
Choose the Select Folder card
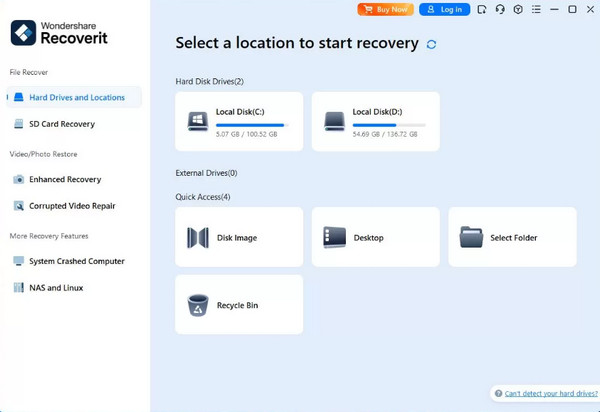[x=512, y=237]
